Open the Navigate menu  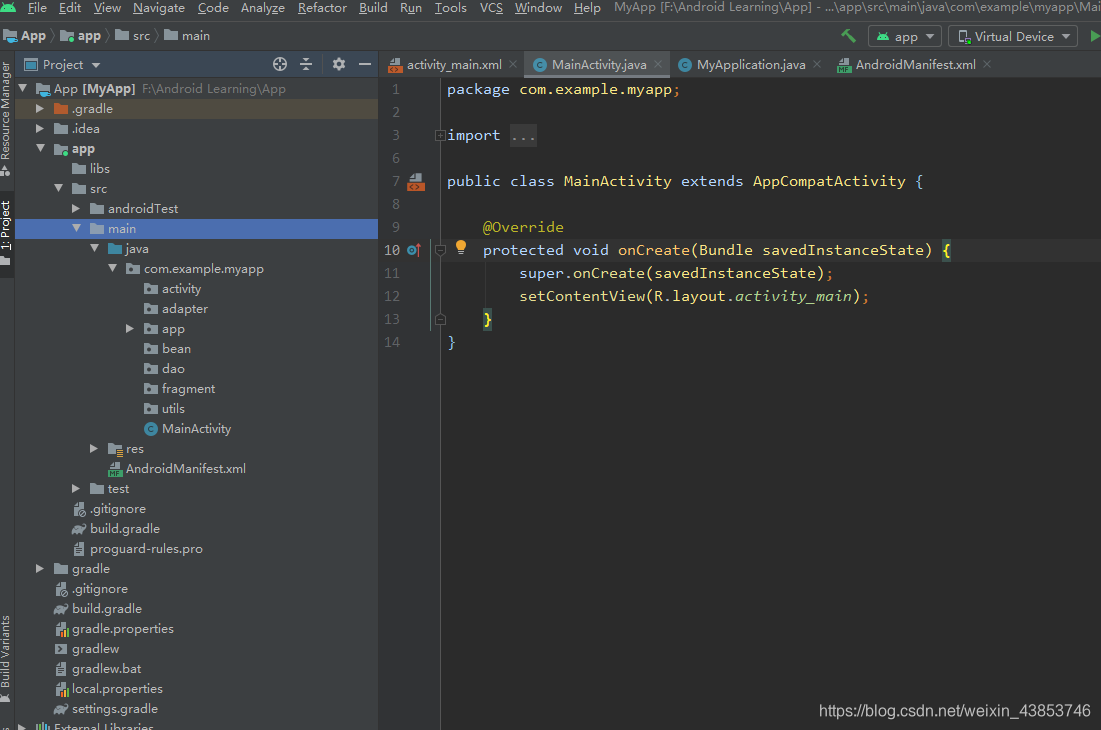(x=159, y=8)
